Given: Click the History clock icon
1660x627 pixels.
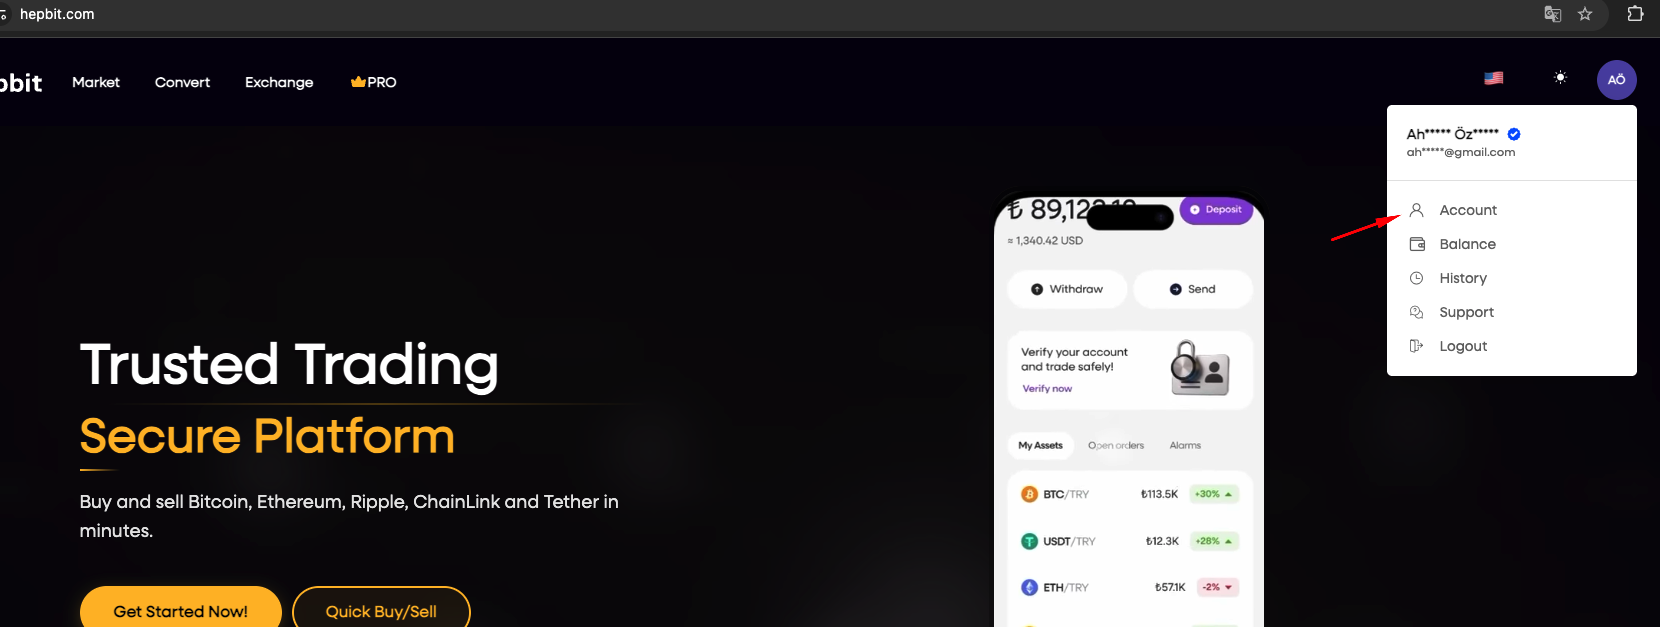Looking at the screenshot, I should (1416, 278).
